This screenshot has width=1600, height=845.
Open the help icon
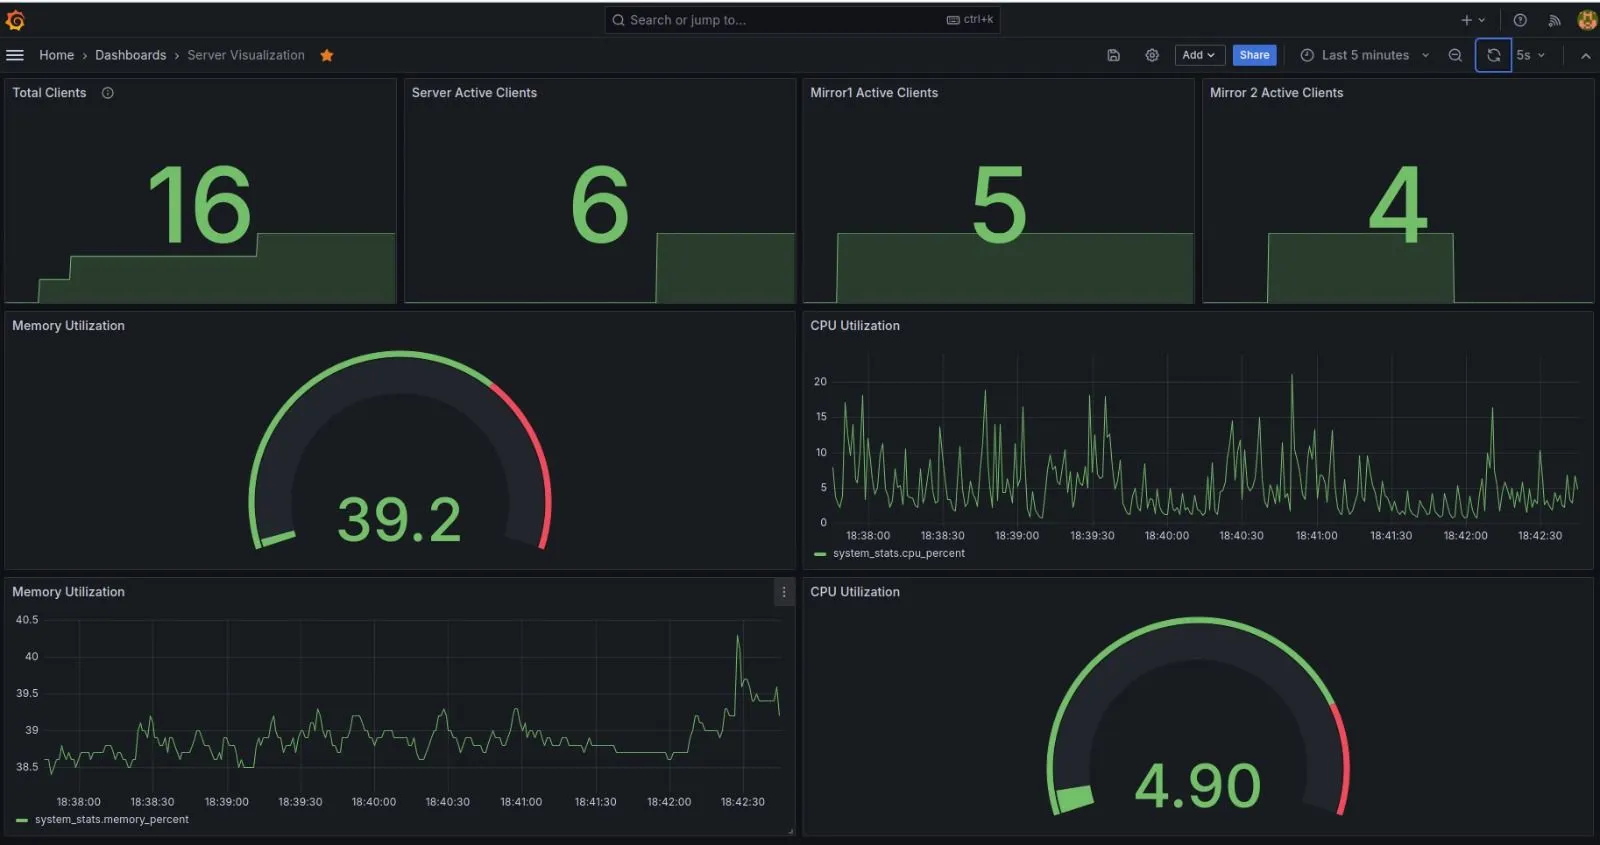(x=1520, y=20)
